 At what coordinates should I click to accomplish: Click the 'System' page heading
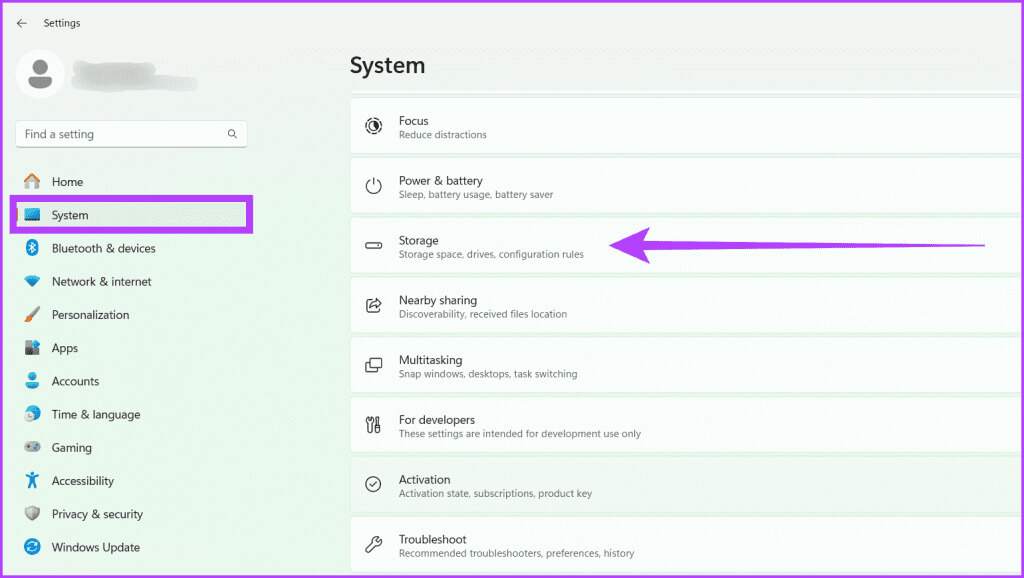(387, 65)
